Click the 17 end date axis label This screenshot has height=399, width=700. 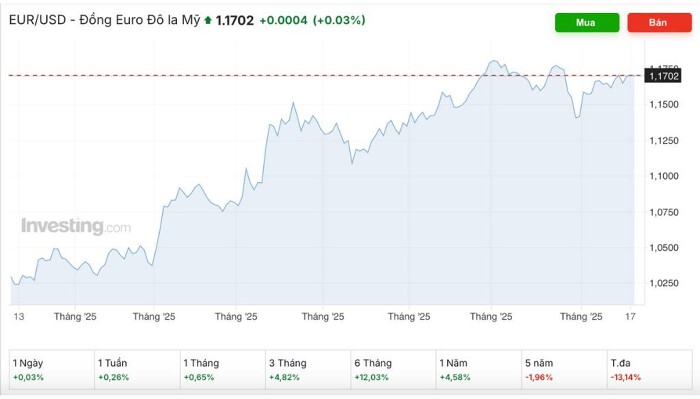point(630,316)
